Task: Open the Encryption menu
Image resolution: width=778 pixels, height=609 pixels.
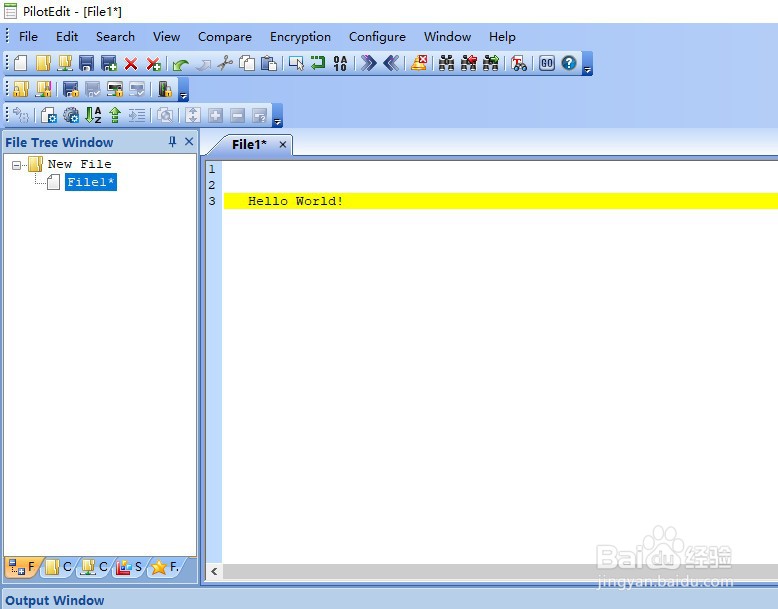Action: tap(300, 37)
